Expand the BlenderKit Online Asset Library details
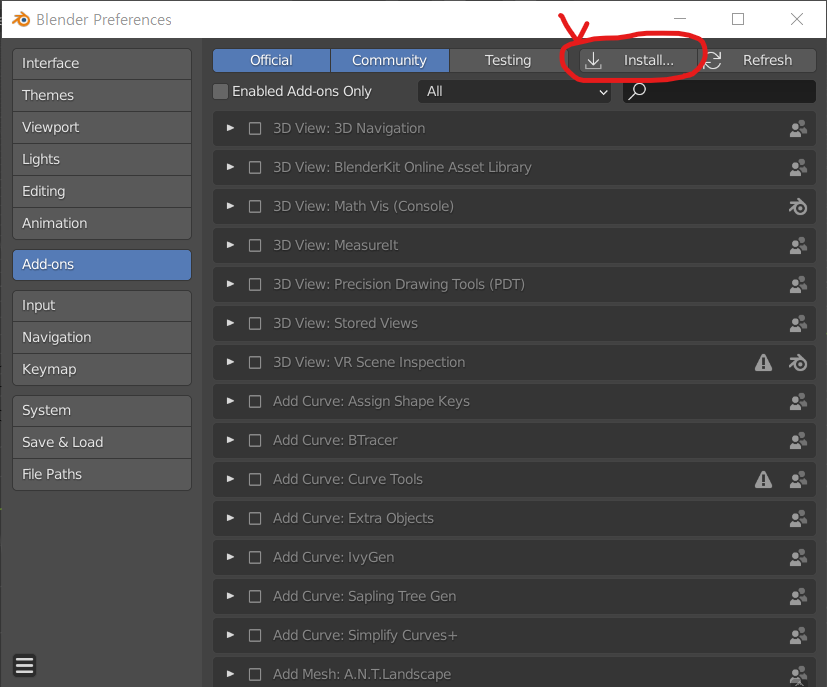The width and height of the screenshot is (827, 687). [x=230, y=167]
